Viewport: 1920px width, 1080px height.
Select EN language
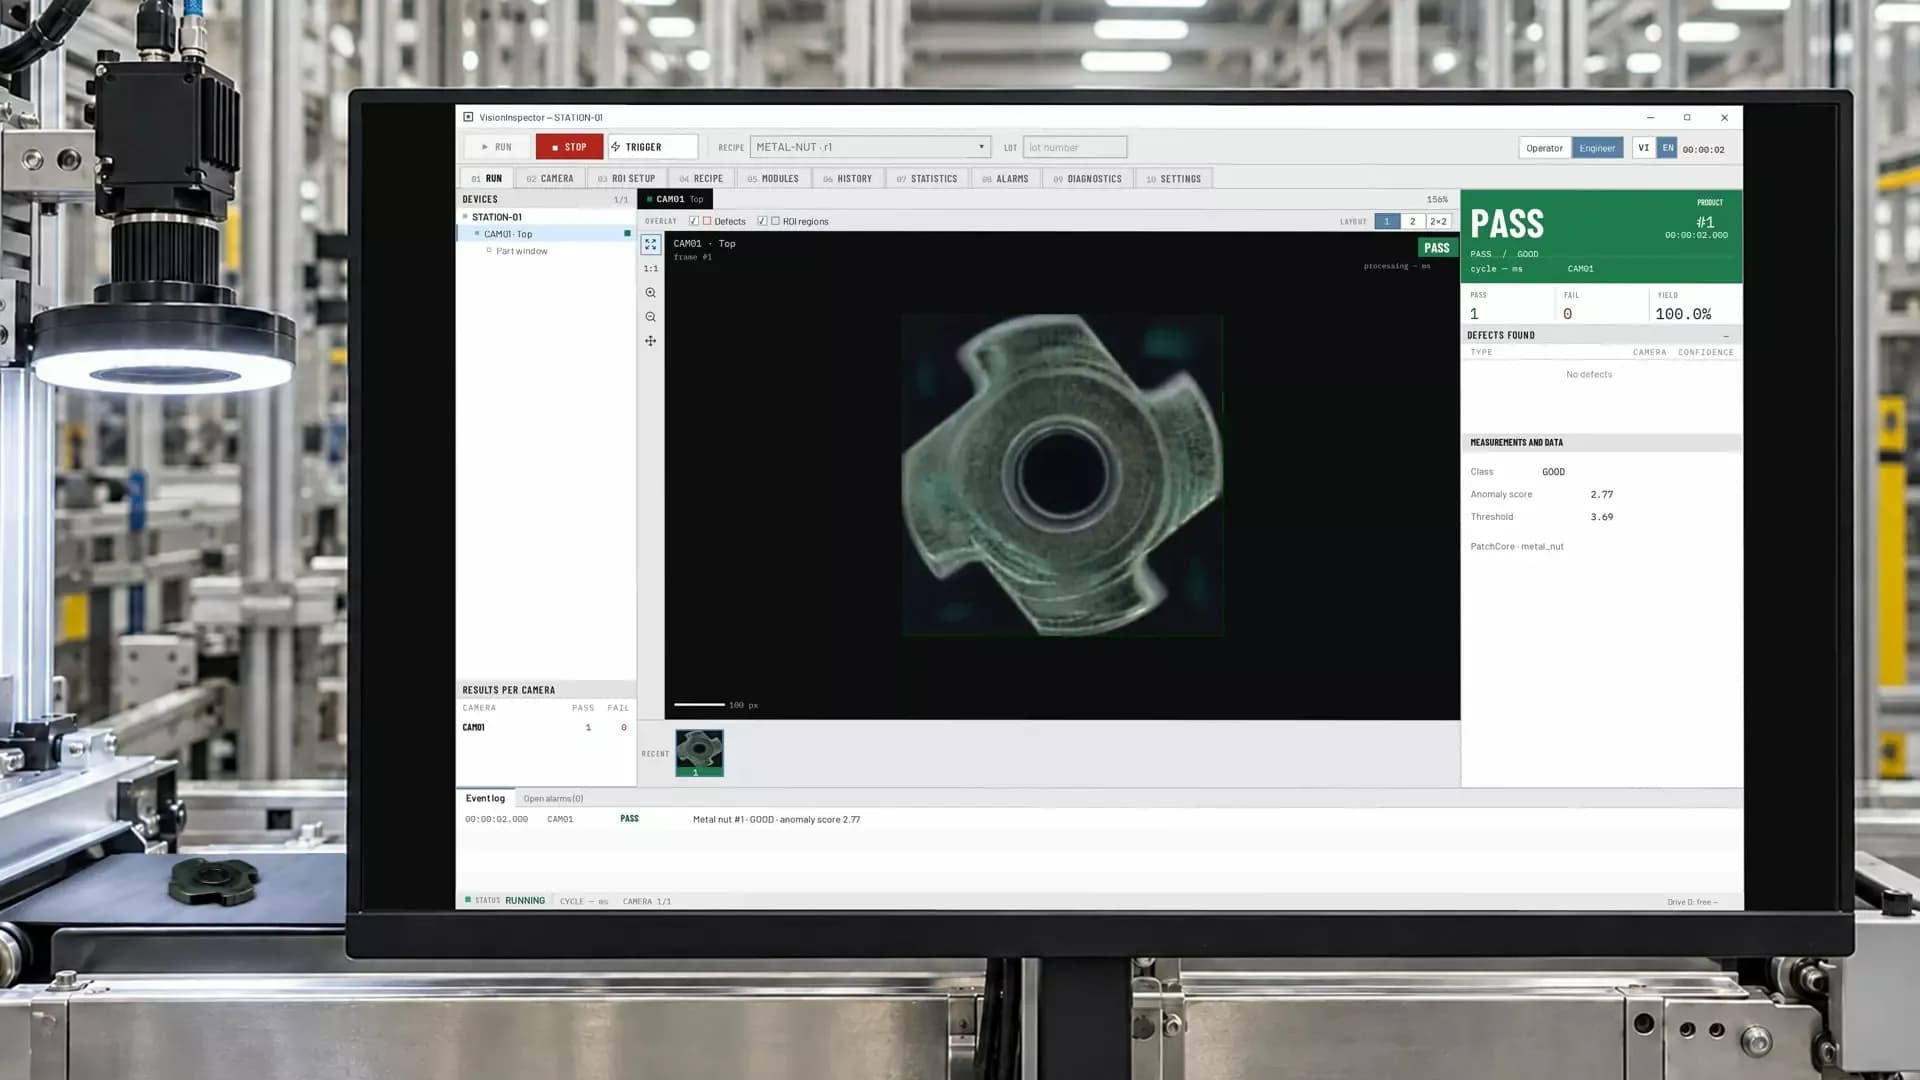1667,148
